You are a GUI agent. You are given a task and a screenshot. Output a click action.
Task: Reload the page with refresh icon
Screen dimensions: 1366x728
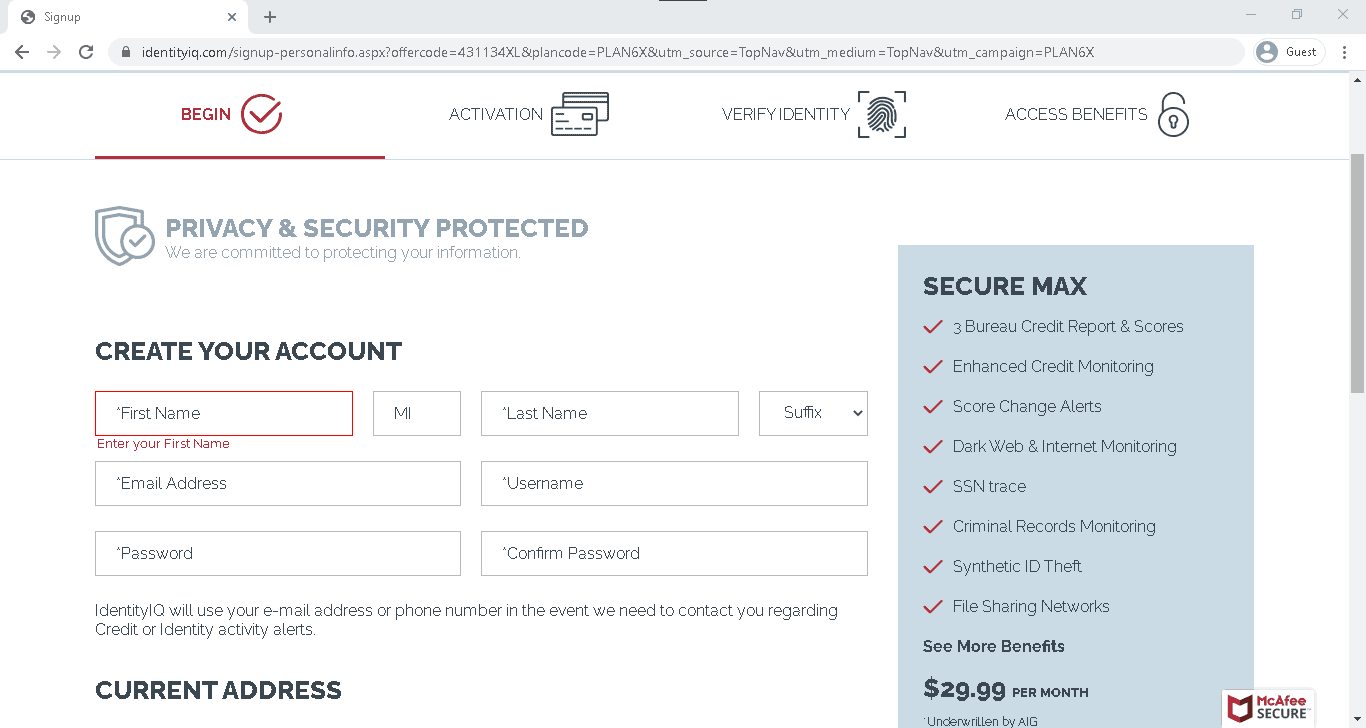click(x=86, y=51)
